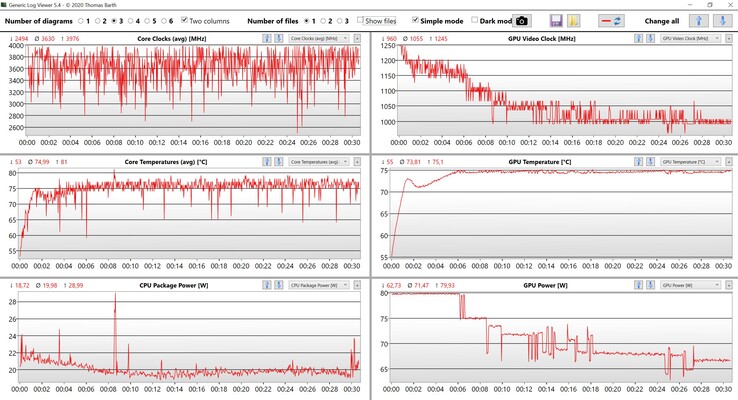Screen dimensions: 738x400
Task: Click the small square button beside Core Temperatures dropdown
Action: (x=357, y=161)
